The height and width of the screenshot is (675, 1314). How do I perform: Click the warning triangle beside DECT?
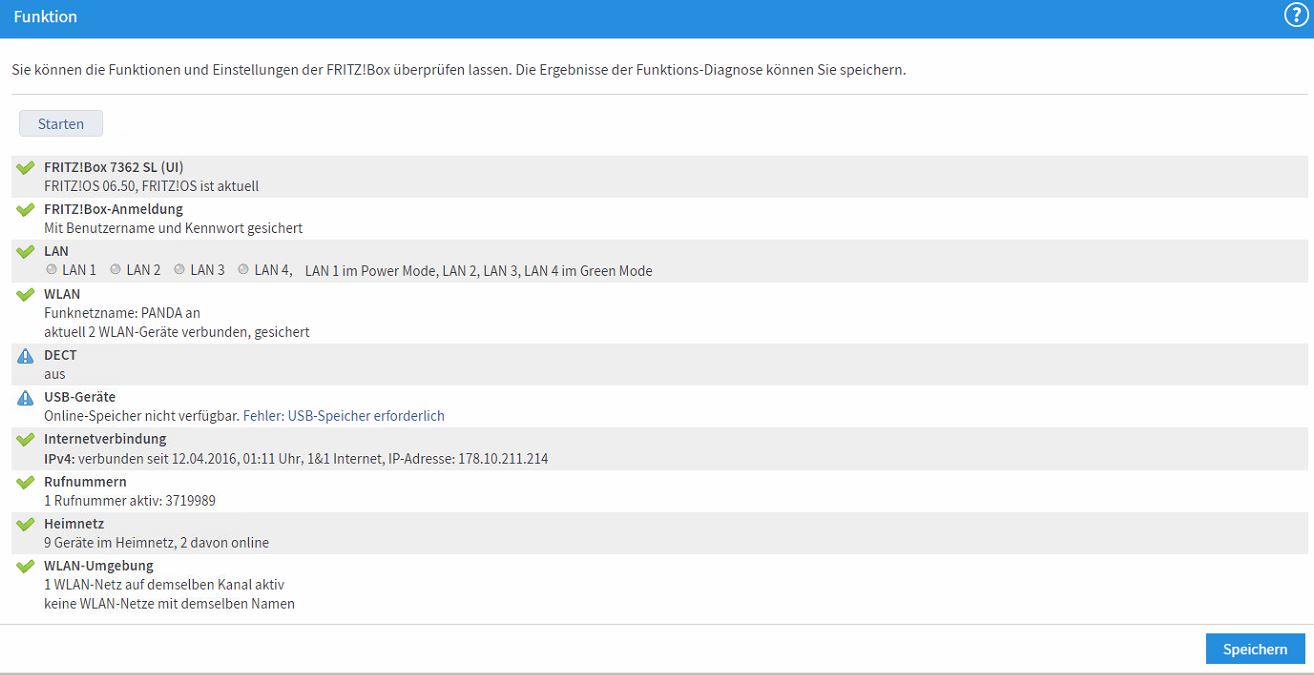point(26,355)
